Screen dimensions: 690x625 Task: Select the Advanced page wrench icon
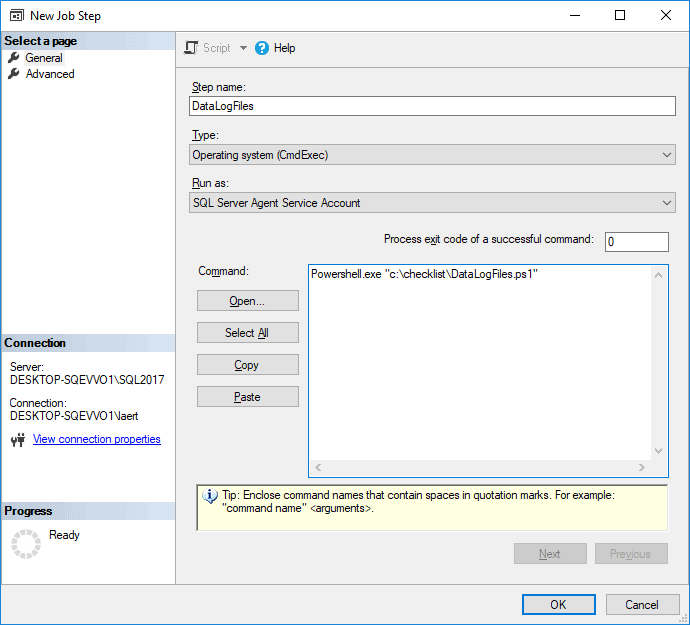14,74
